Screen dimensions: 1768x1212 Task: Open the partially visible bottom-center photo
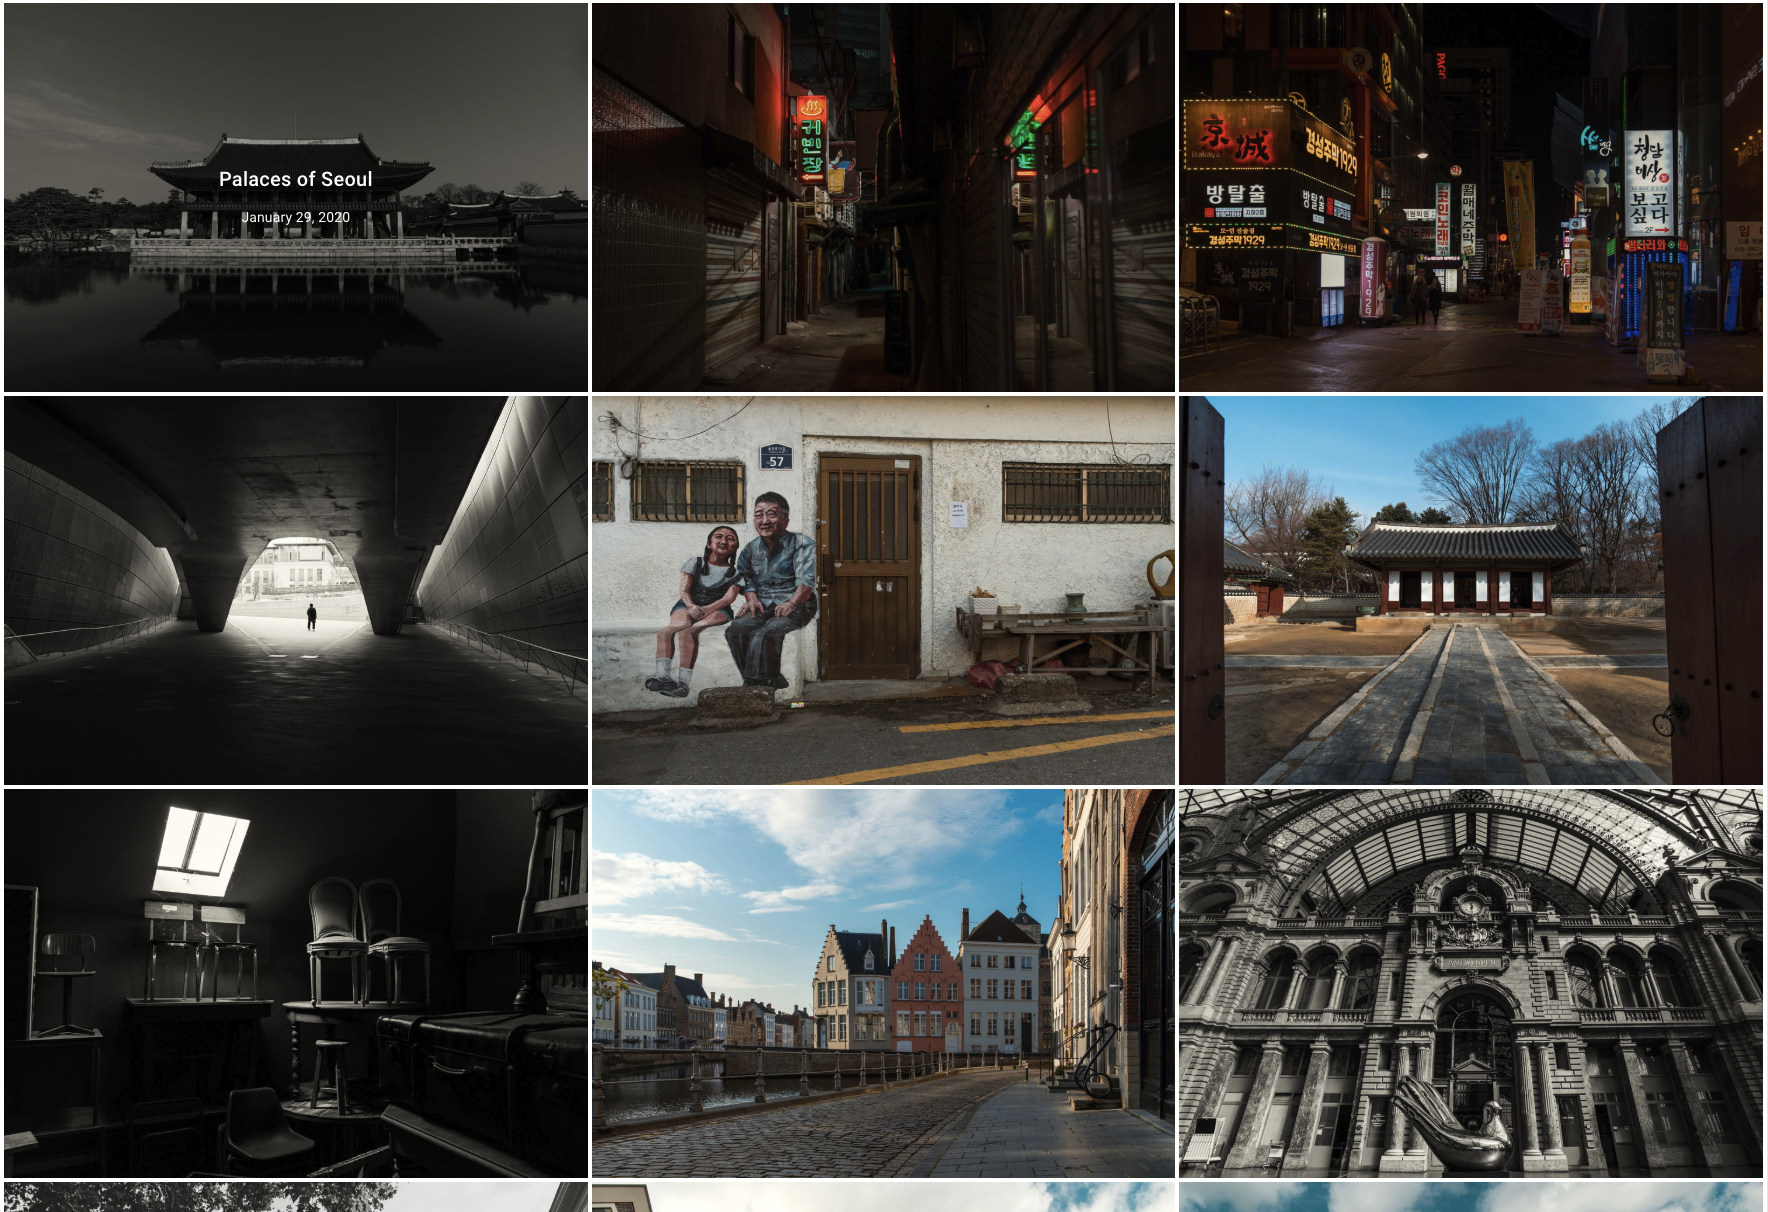(884, 1200)
